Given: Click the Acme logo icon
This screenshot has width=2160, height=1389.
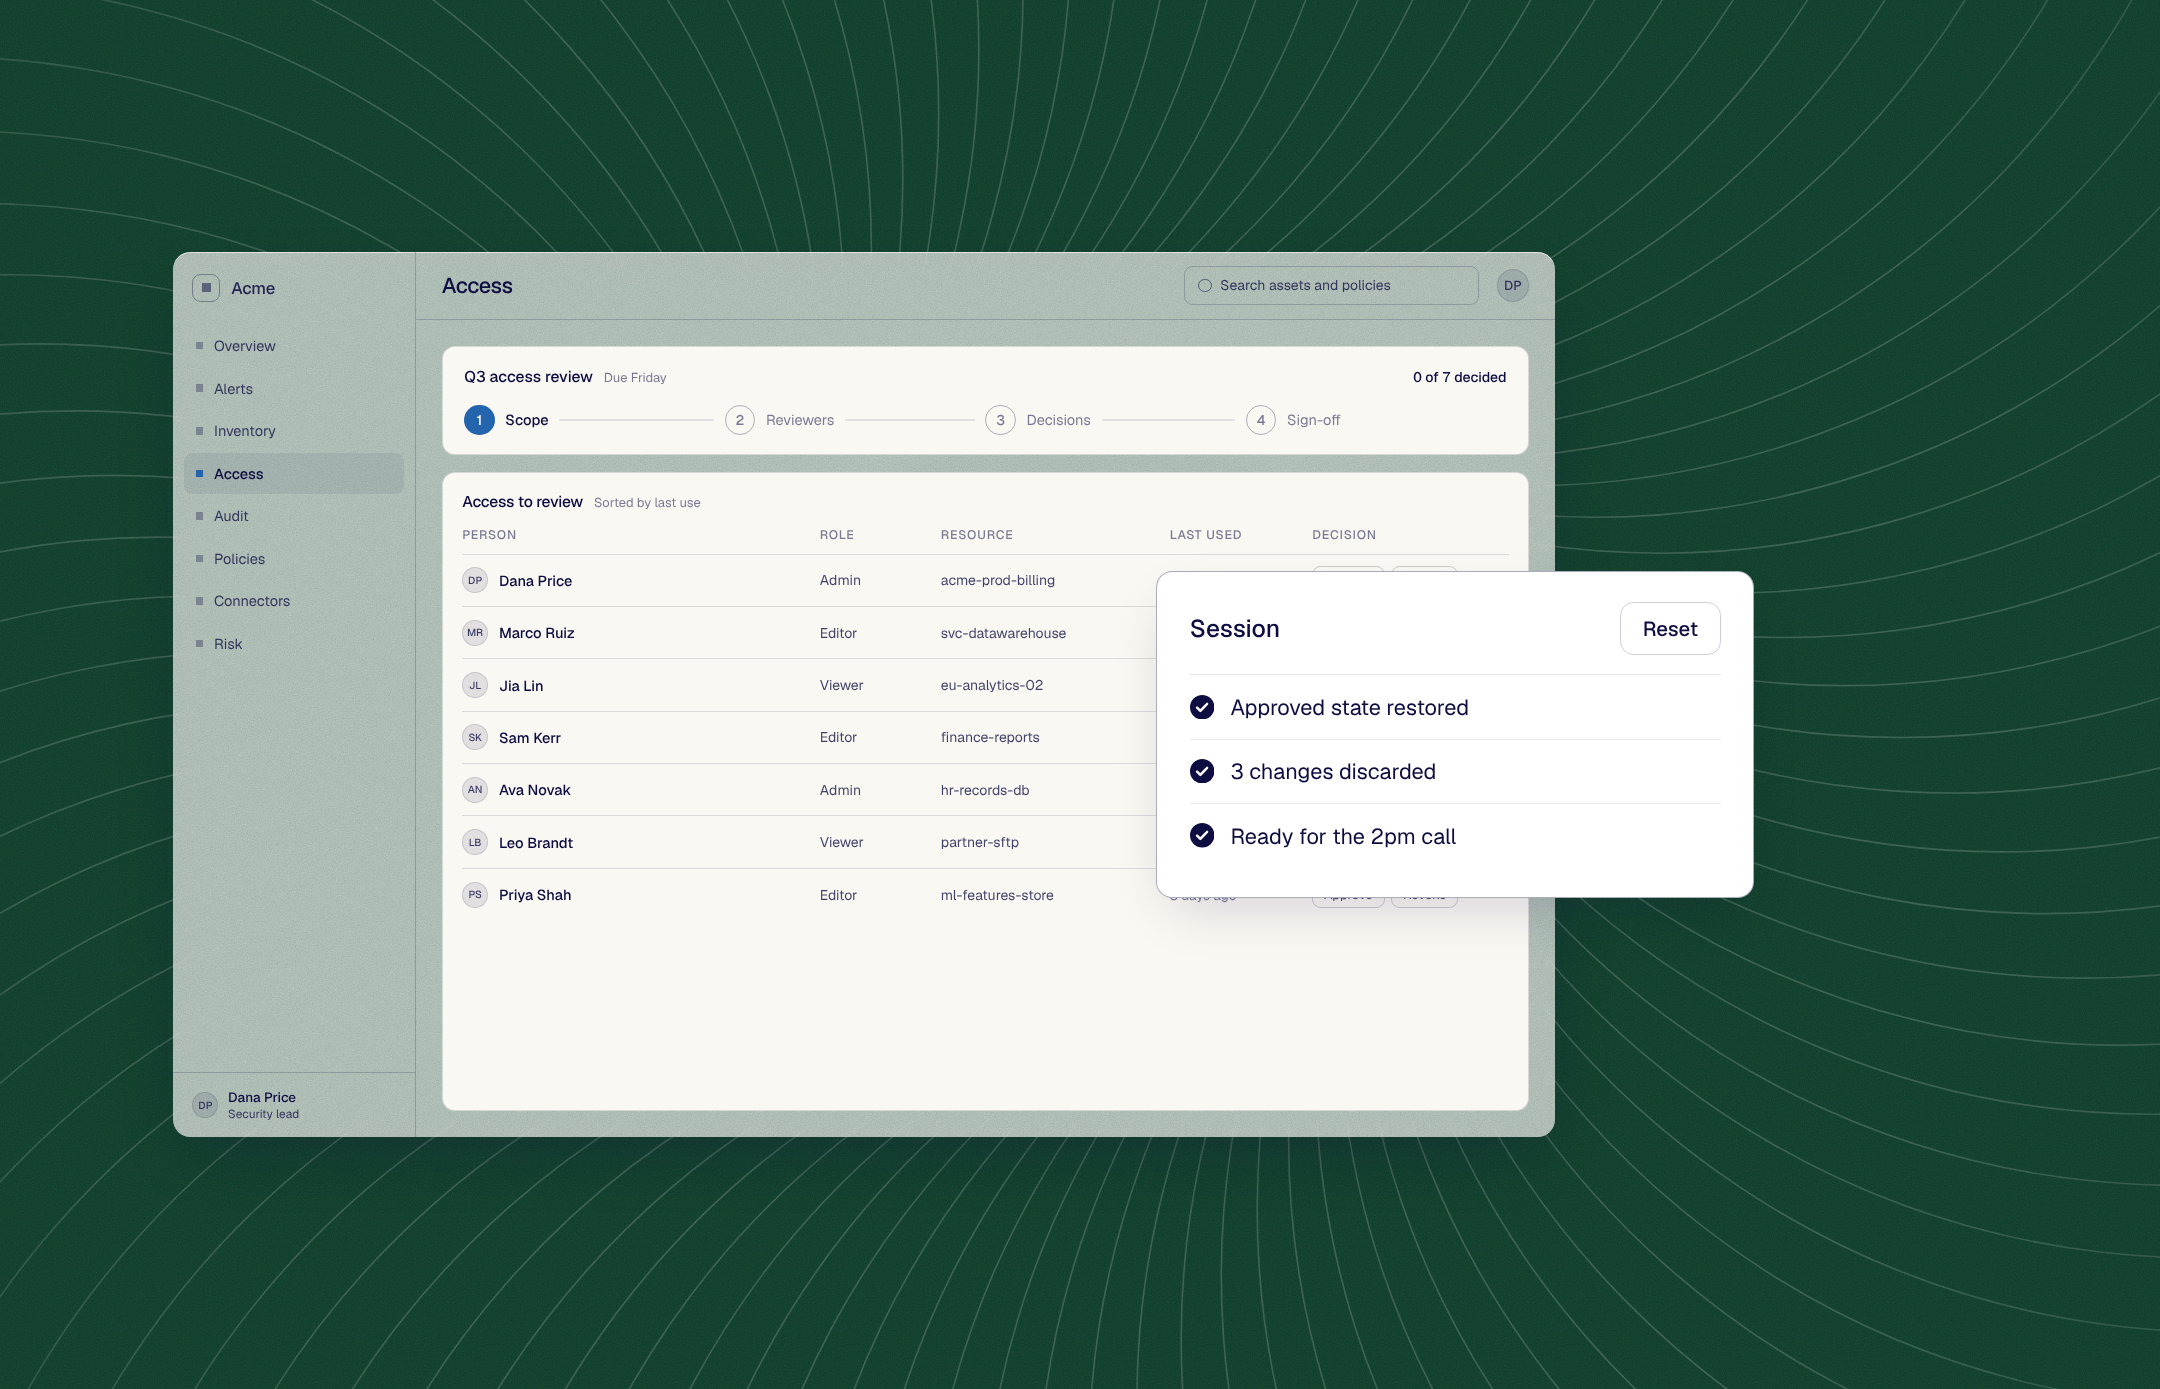Looking at the screenshot, I should click(x=205, y=288).
